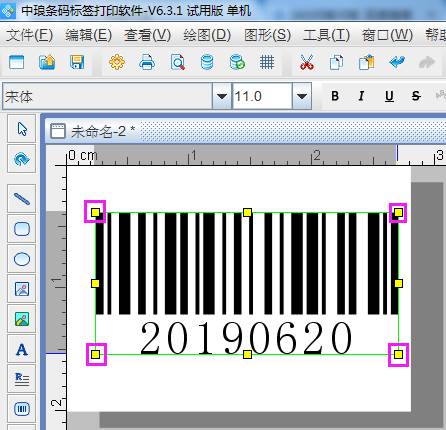Click the bottom-right barcode resize handle
Image resolution: width=446 pixels, height=430 pixels.
pyautogui.click(x=398, y=354)
